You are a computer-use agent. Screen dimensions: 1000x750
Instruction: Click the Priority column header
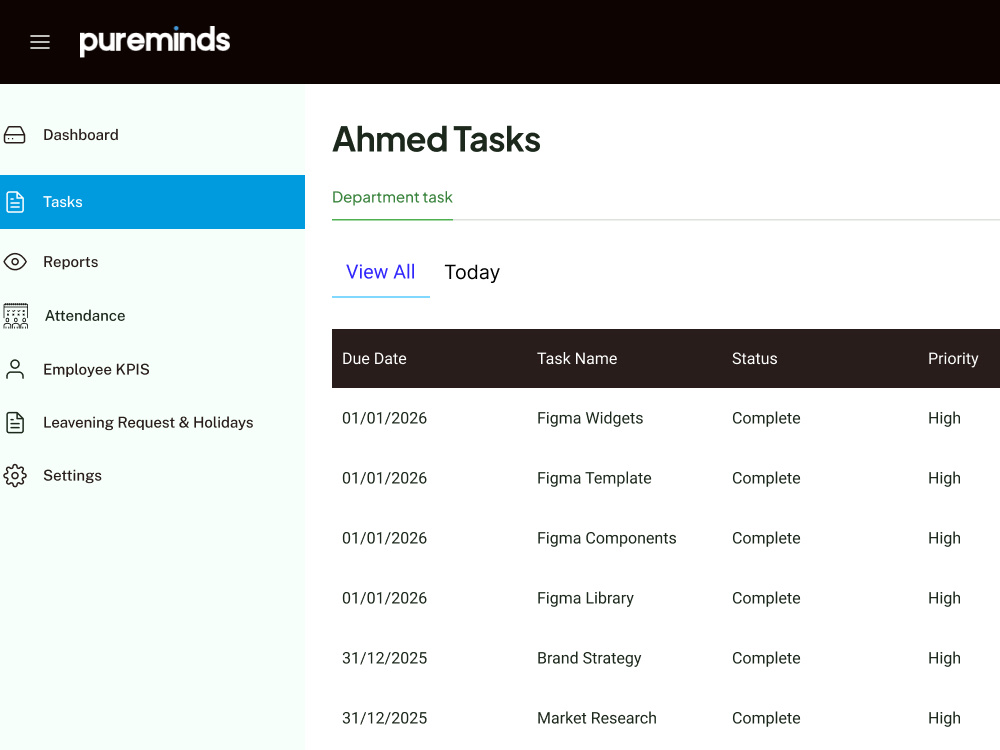point(953,358)
